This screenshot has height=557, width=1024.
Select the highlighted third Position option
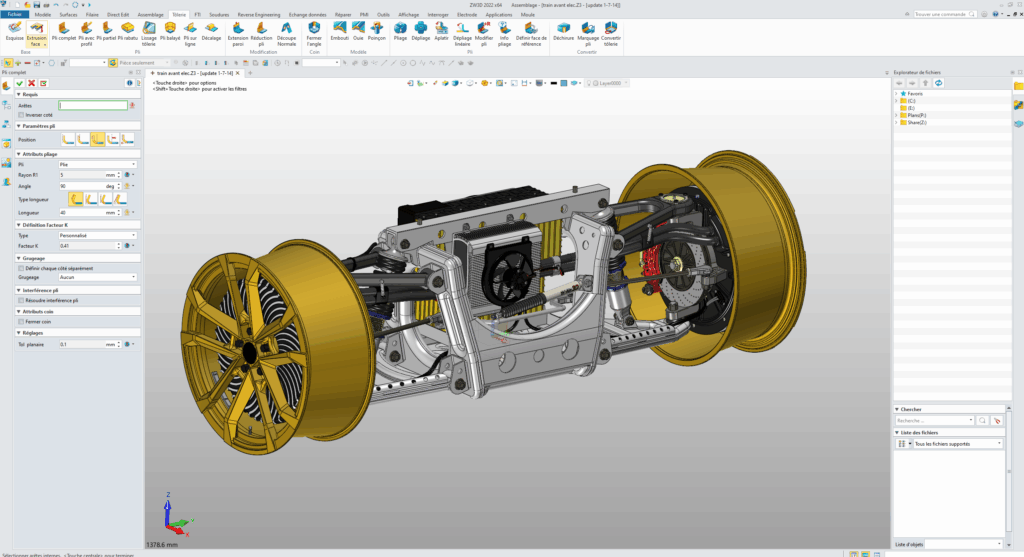pyautogui.click(x=98, y=139)
